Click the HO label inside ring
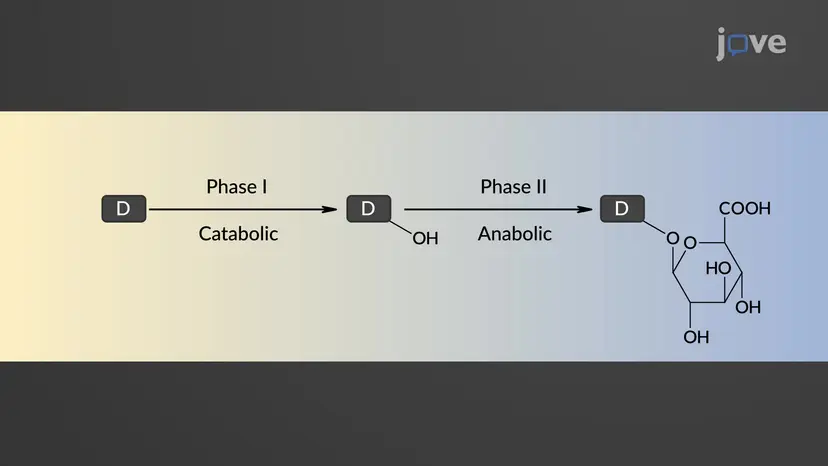 718,268
